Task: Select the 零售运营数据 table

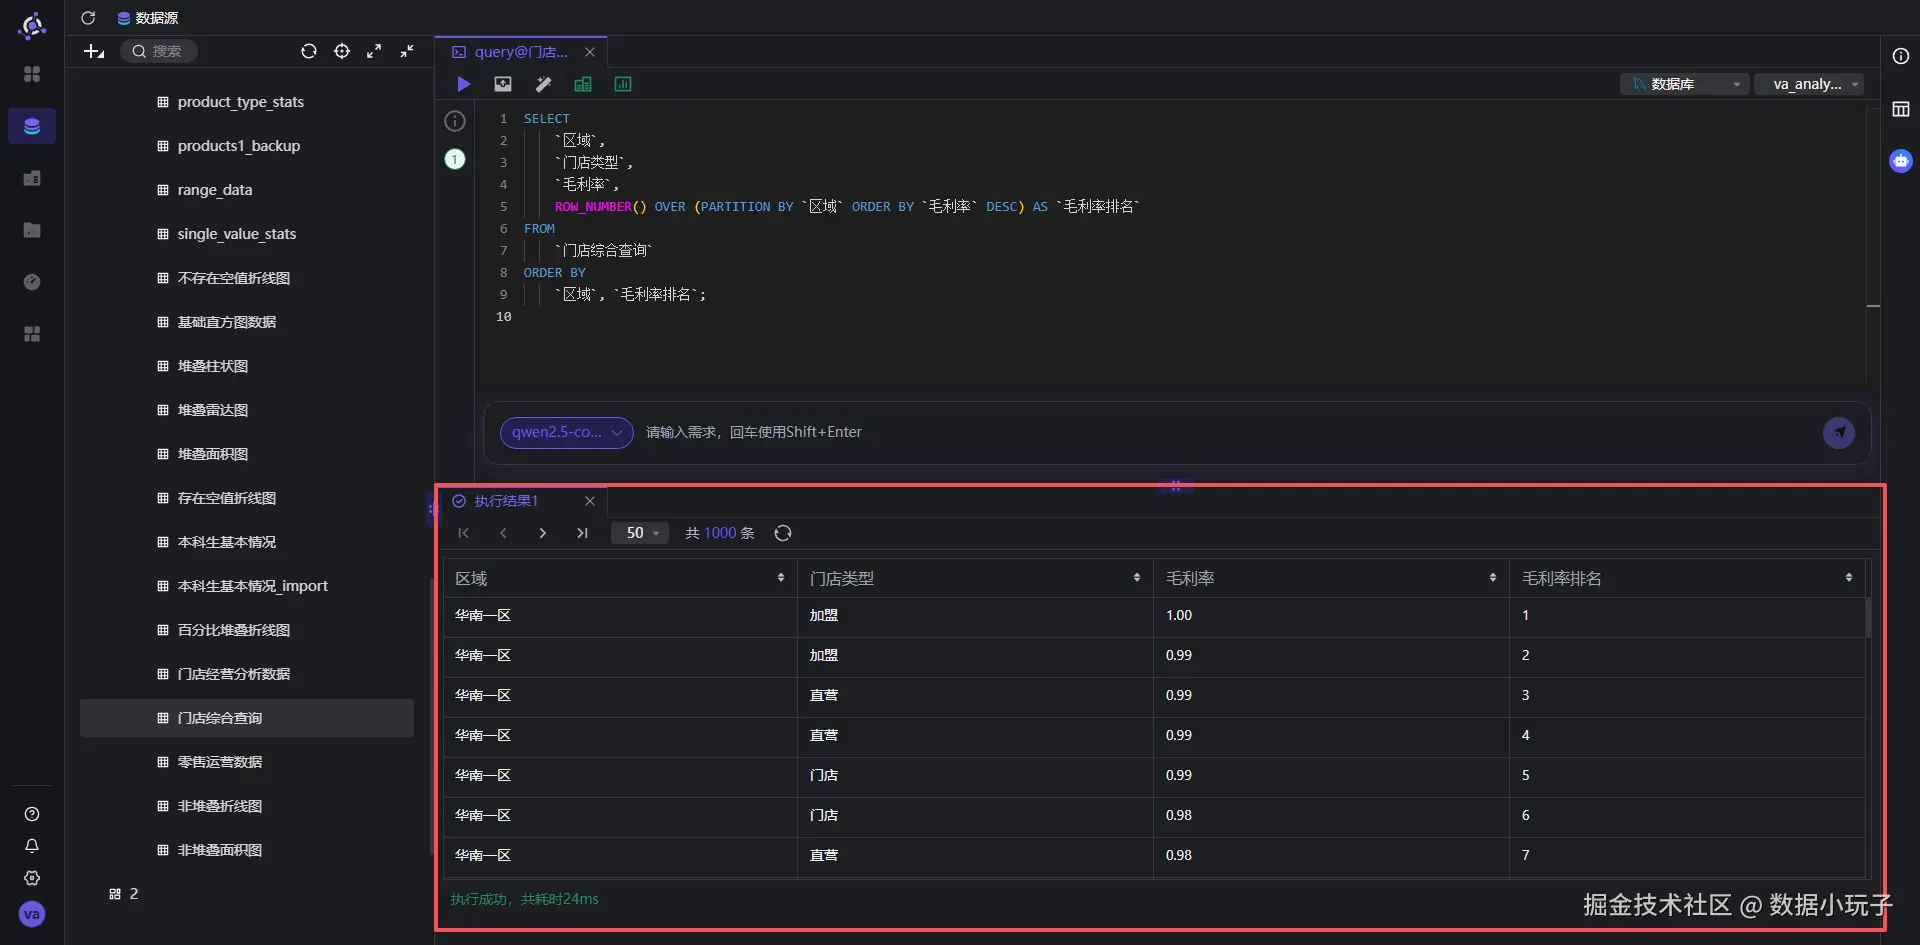Action: 220,762
